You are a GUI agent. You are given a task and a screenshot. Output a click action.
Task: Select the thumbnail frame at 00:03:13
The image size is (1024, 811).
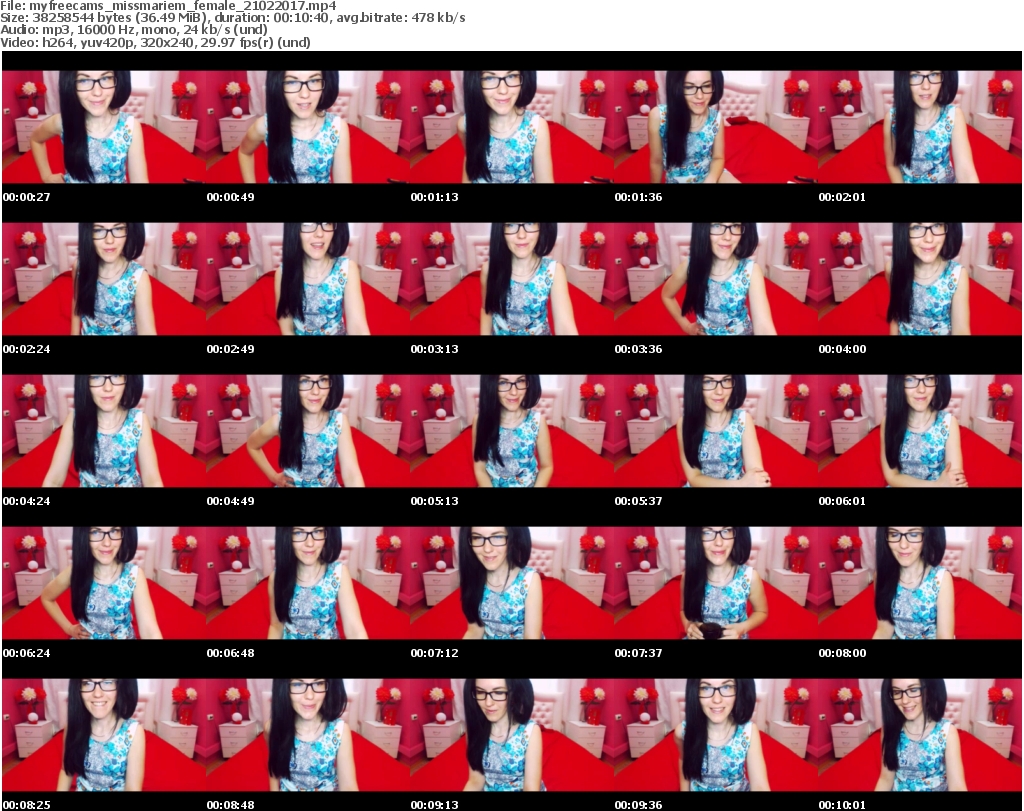tap(512, 279)
